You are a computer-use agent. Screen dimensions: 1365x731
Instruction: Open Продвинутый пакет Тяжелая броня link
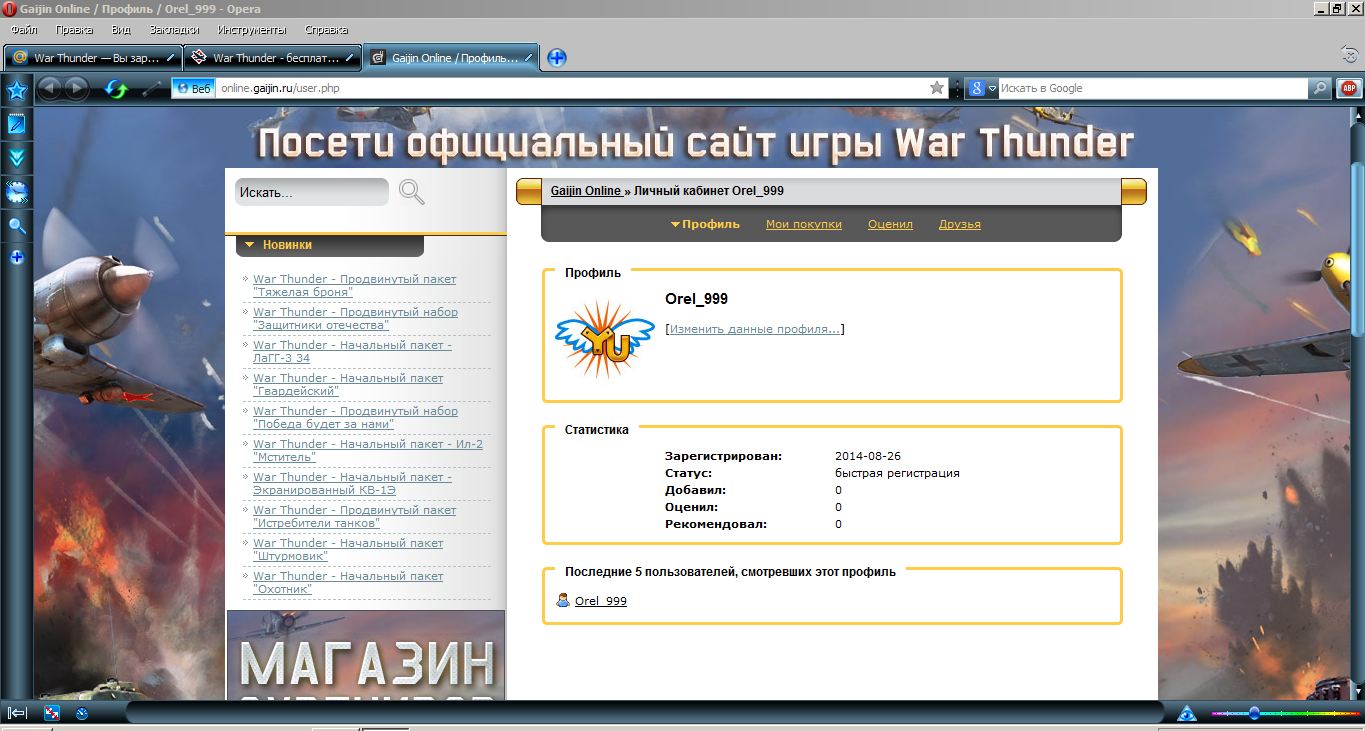click(x=354, y=286)
